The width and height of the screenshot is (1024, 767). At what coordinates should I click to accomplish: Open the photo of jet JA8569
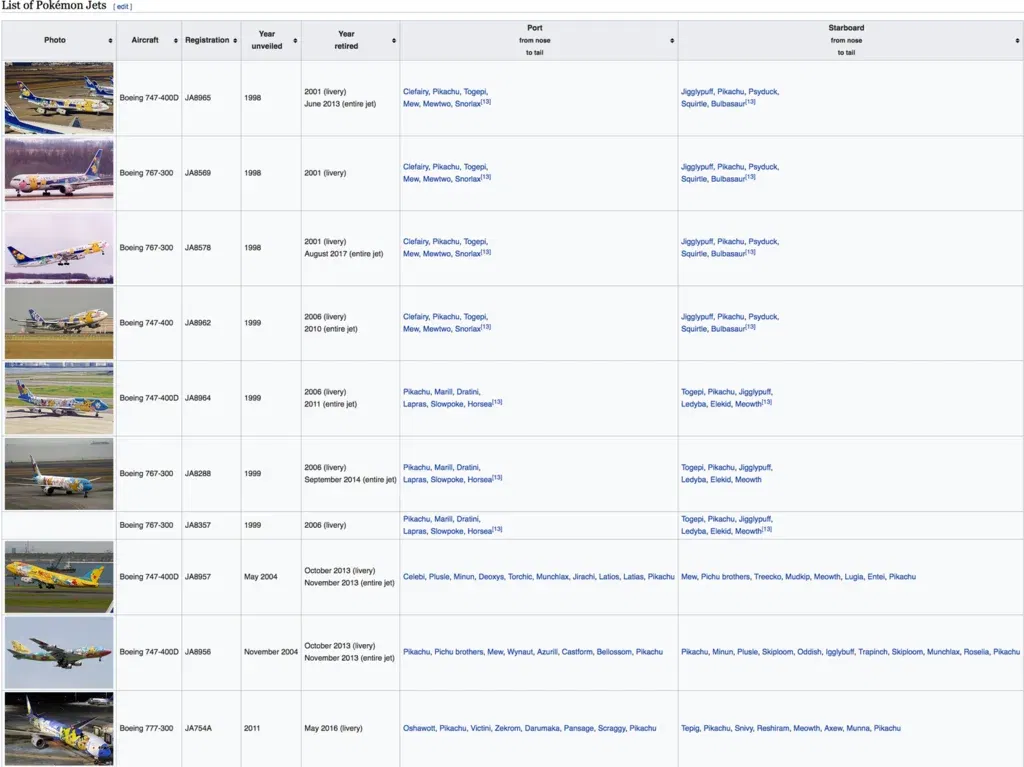(59, 173)
